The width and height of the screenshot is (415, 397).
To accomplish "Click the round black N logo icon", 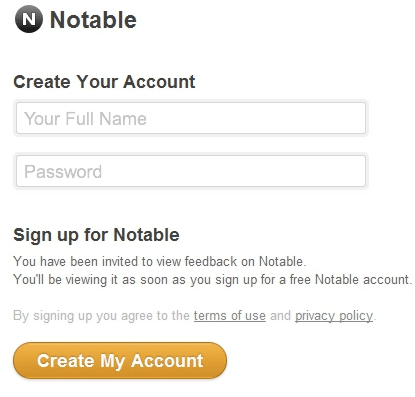I will [x=29, y=19].
